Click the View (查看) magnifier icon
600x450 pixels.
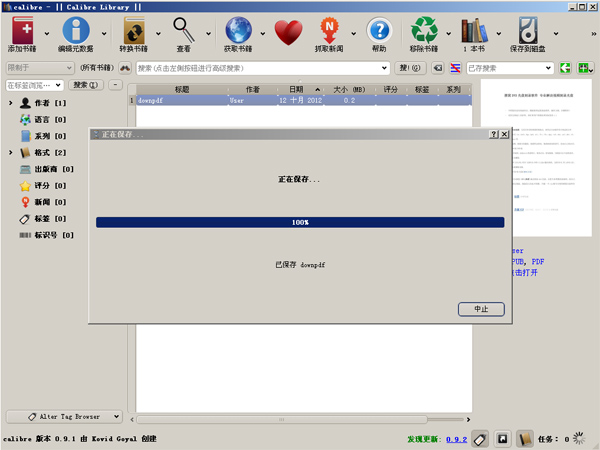[x=184, y=31]
